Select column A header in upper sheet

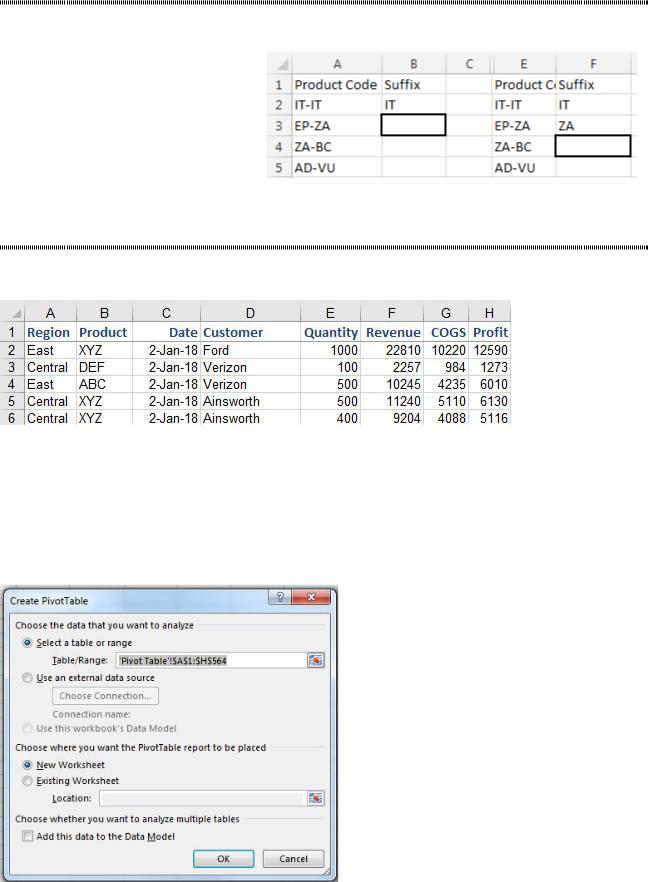click(337, 64)
